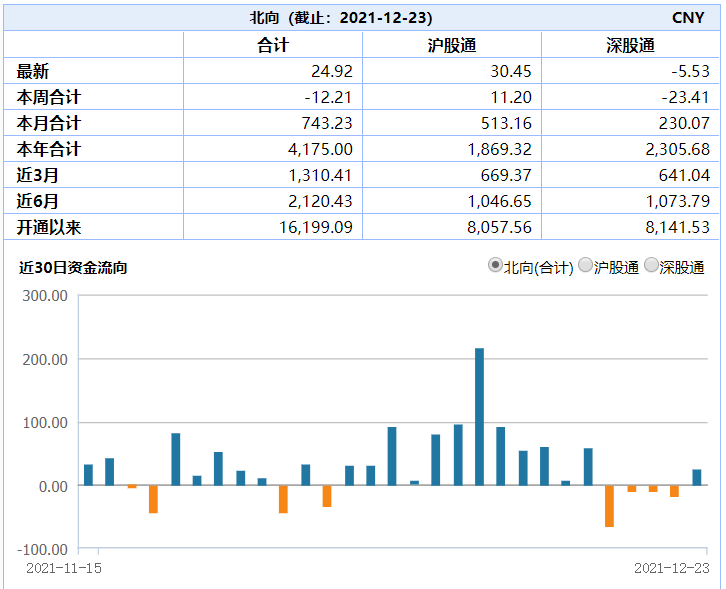Click the first blue bar for 2021-11-15
The height and width of the screenshot is (589, 726).
coord(88,475)
